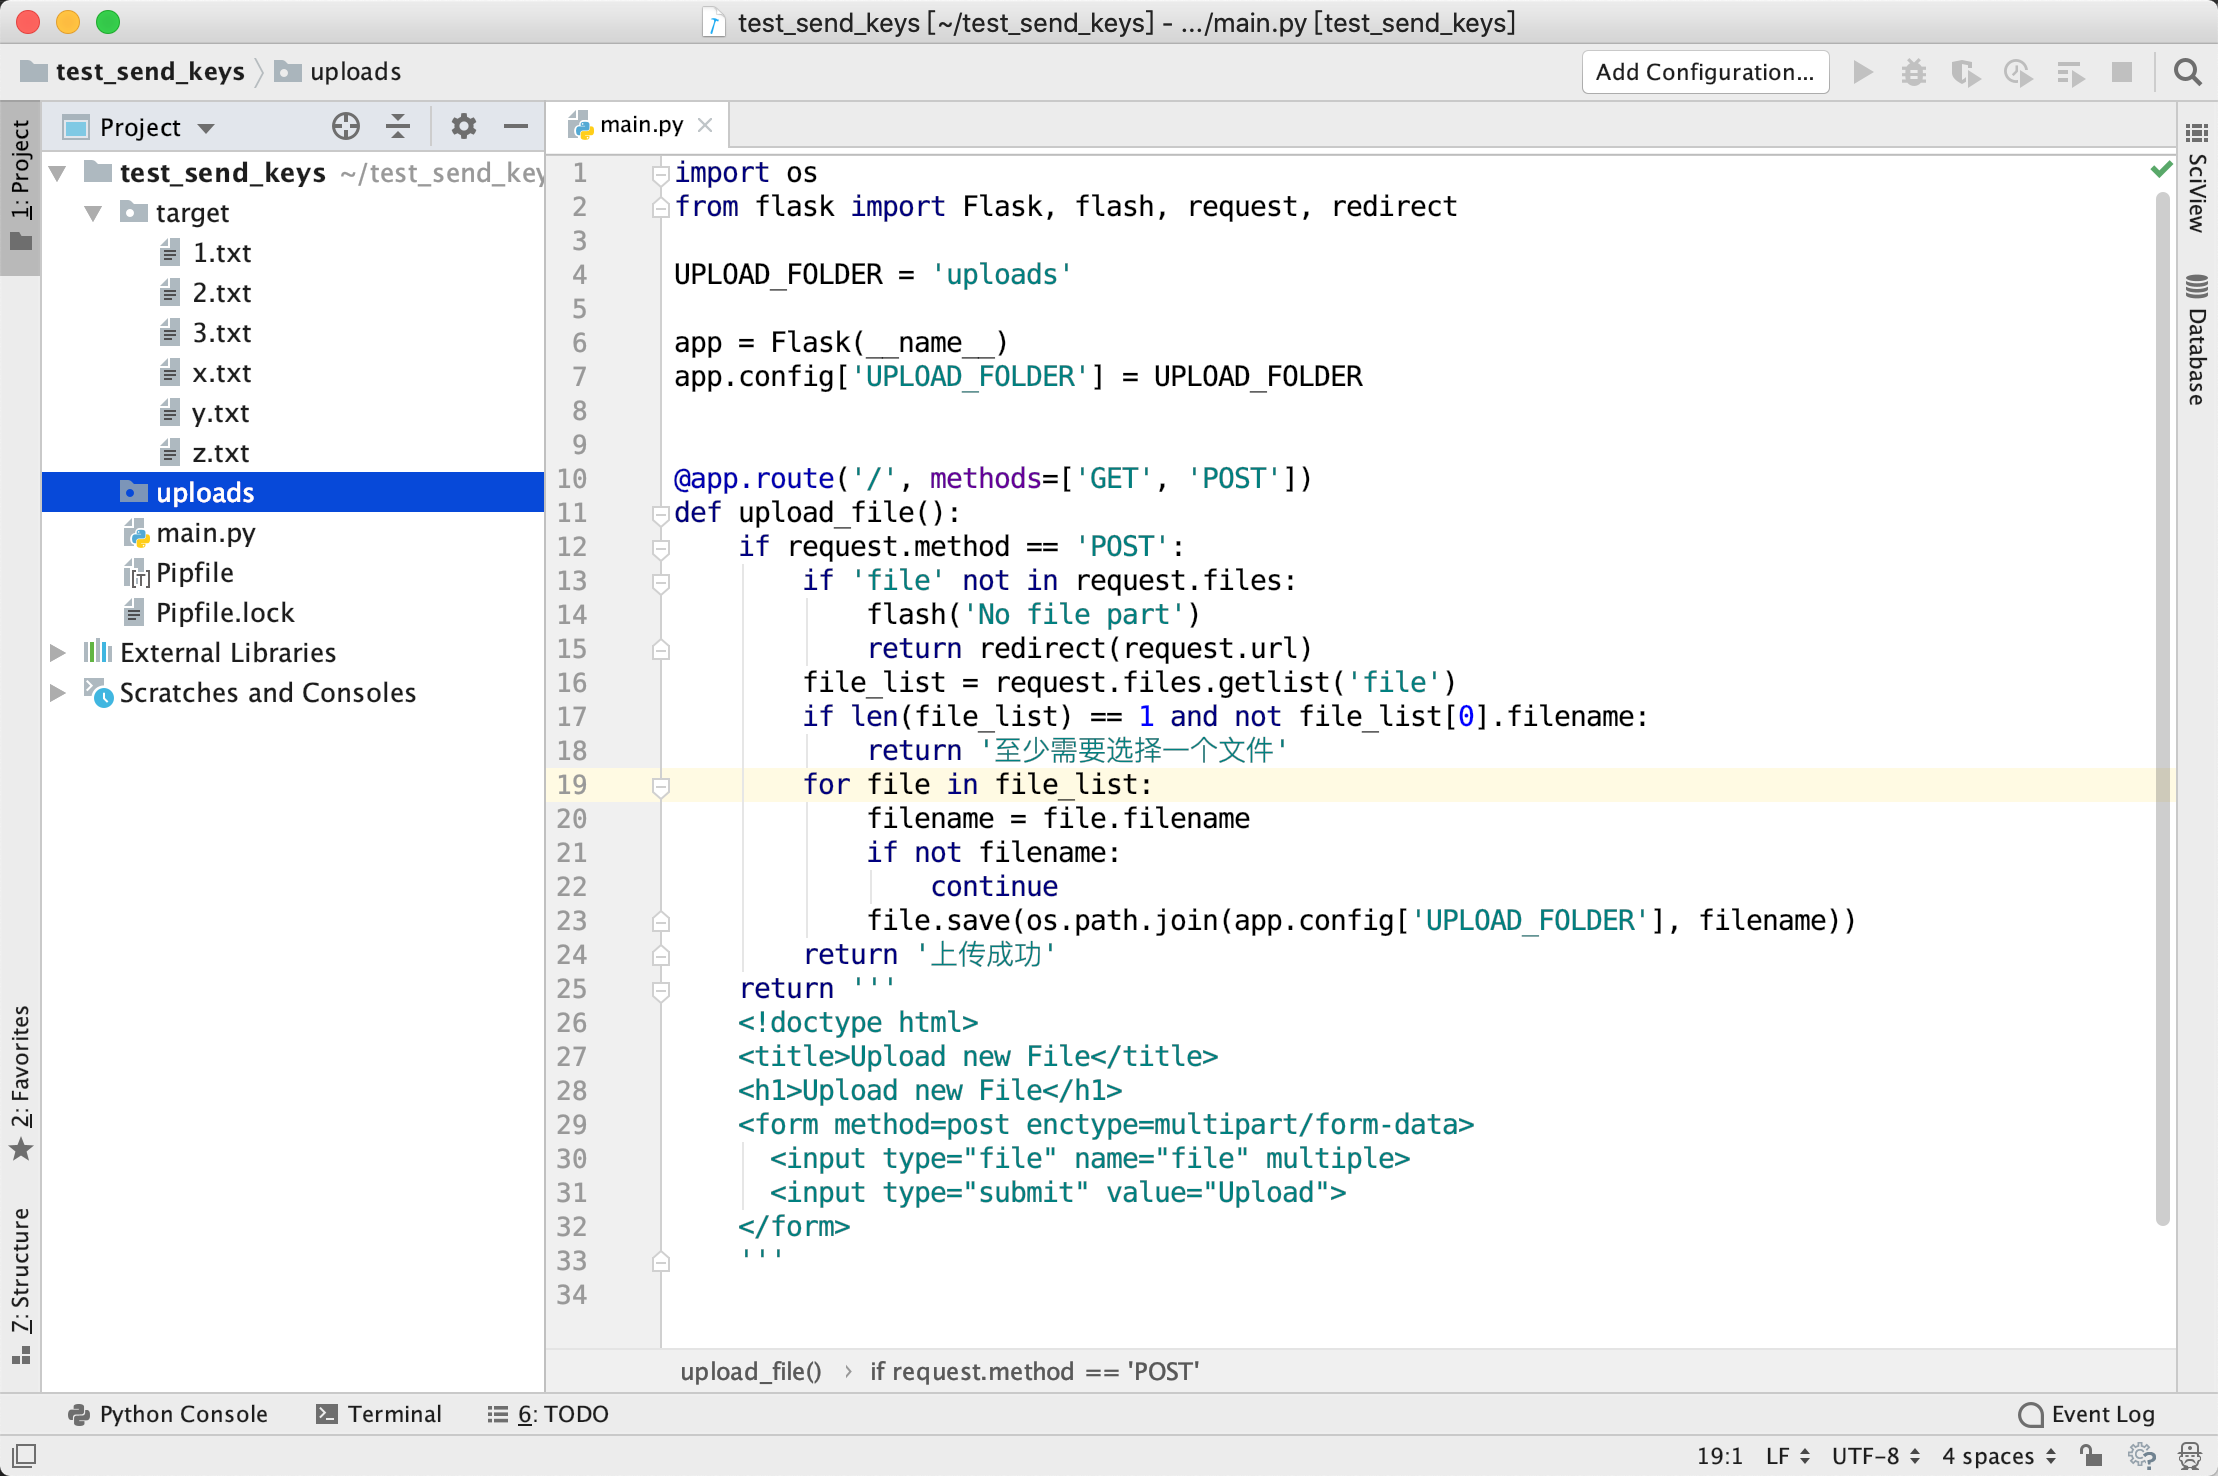Viewport: 2218px width, 1476px height.
Task: Open Project panel settings gear
Action: (x=463, y=126)
